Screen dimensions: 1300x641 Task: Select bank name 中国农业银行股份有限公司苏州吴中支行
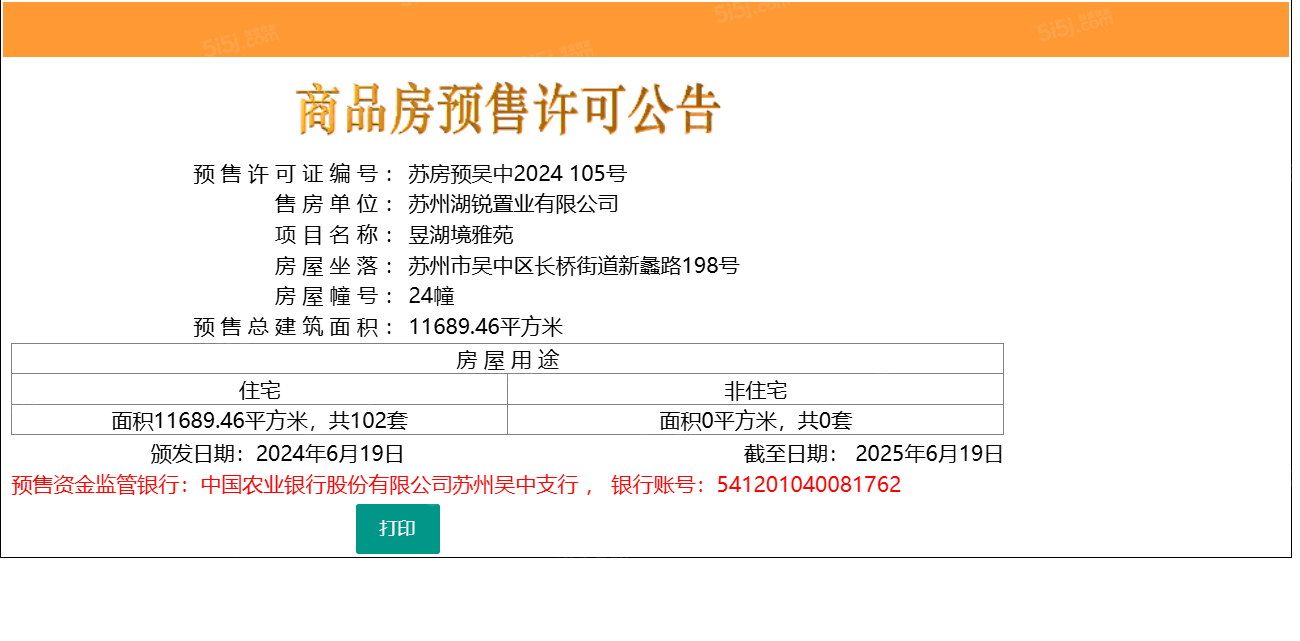click(390, 485)
